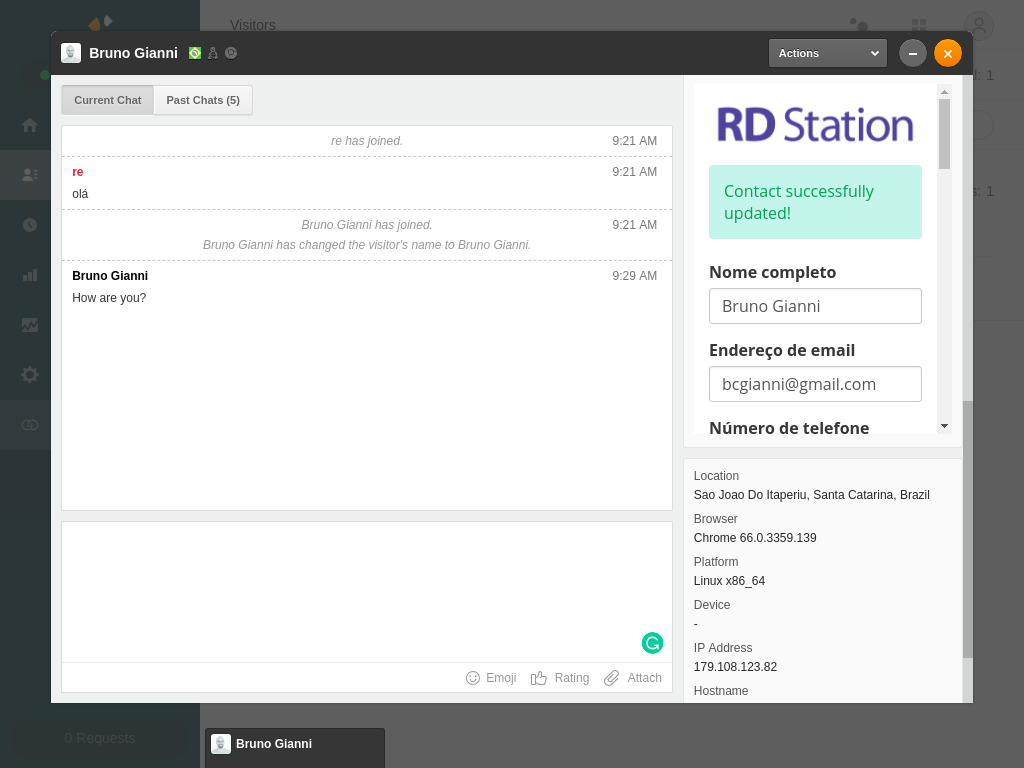
Task: Open the Bruno Gianni chat tab at the bottom
Action: tap(294, 744)
